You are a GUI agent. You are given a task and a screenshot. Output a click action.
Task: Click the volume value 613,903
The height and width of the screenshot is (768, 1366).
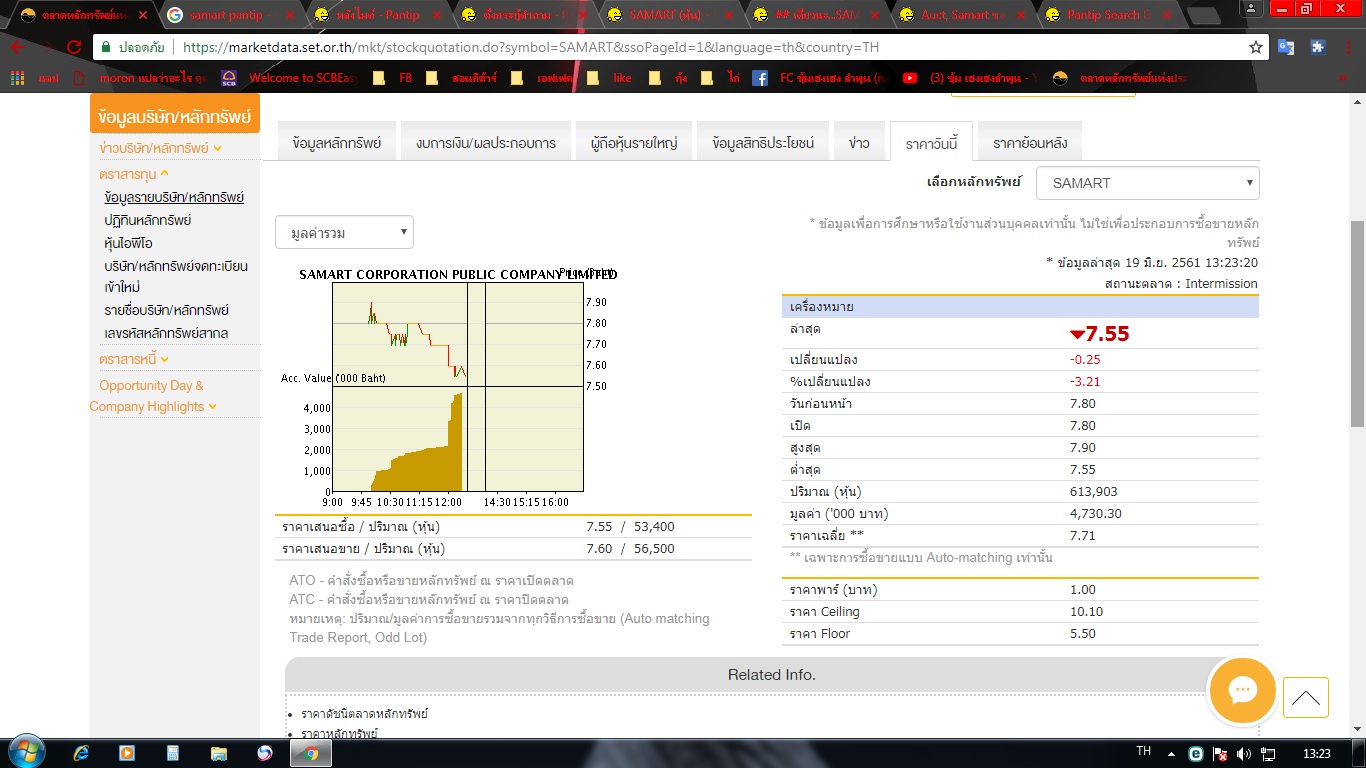coord(1094,491)
